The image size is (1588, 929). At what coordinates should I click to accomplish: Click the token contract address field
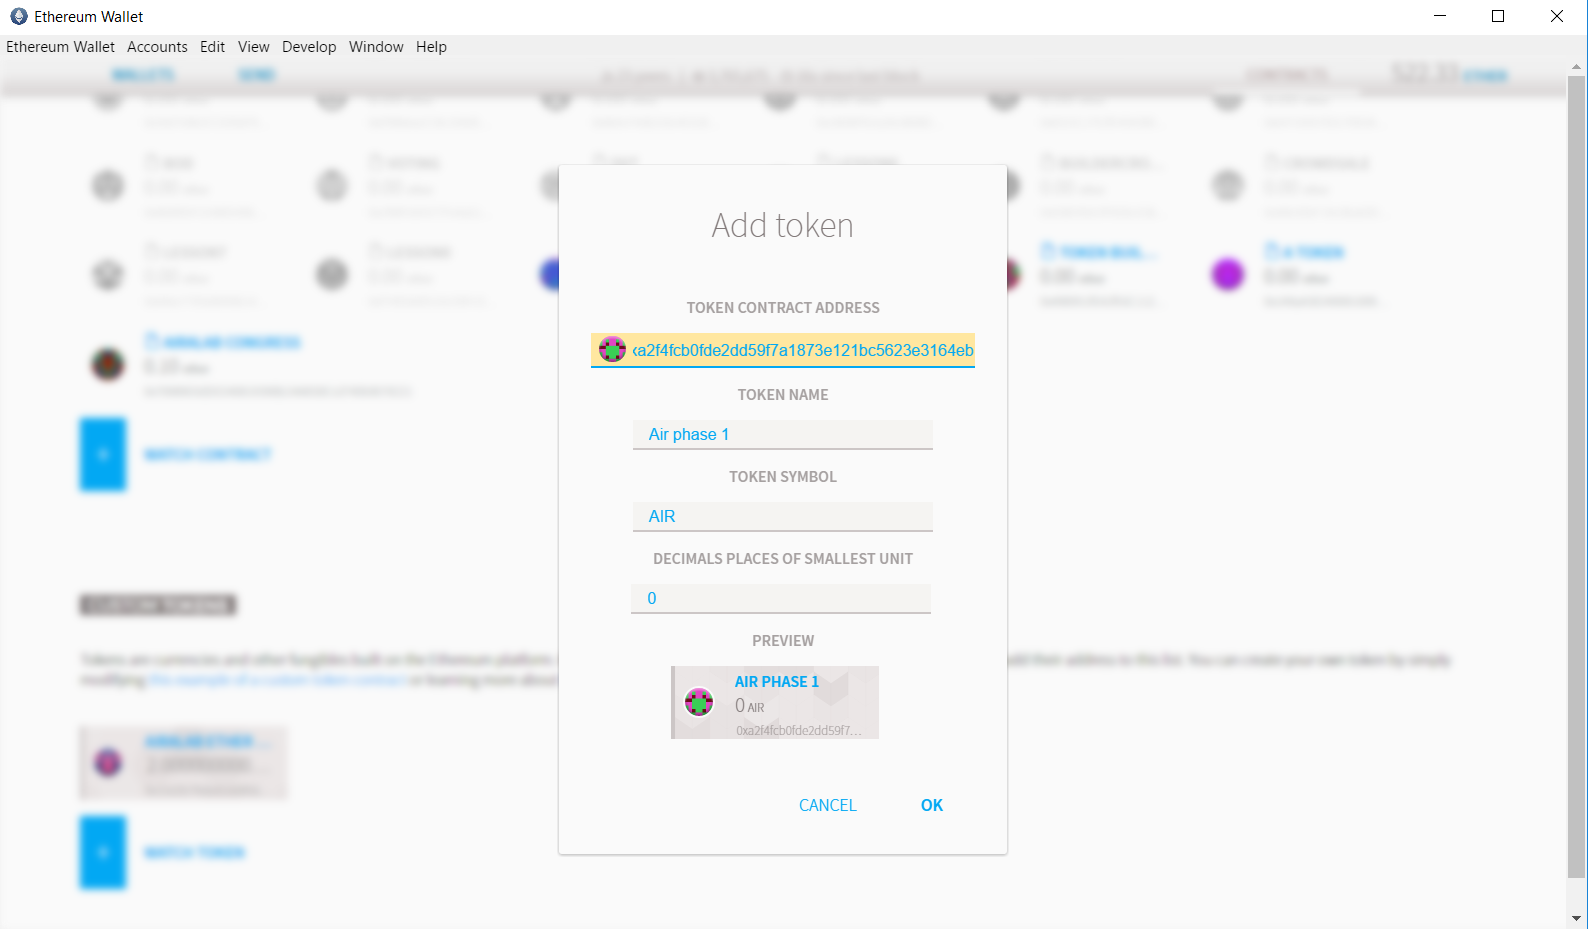pos(802,350)
